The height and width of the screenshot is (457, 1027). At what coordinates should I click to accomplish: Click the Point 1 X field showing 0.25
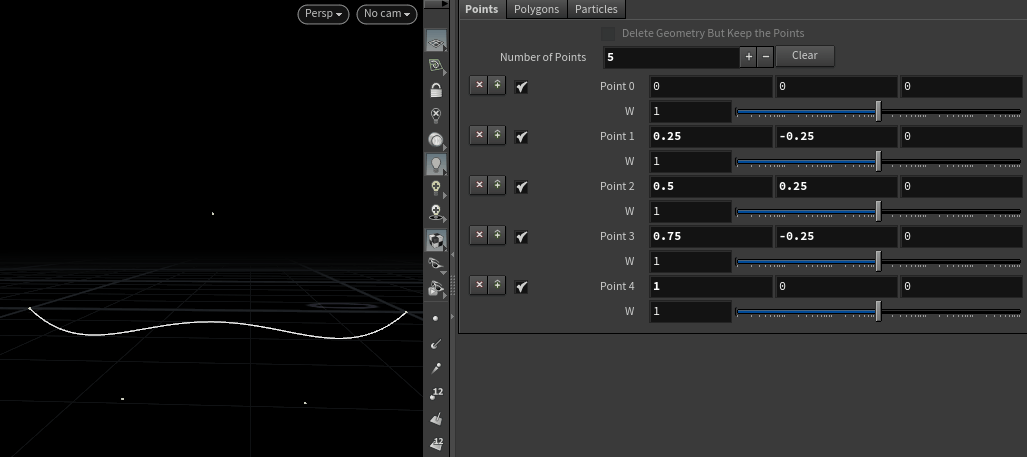point(711,136)
